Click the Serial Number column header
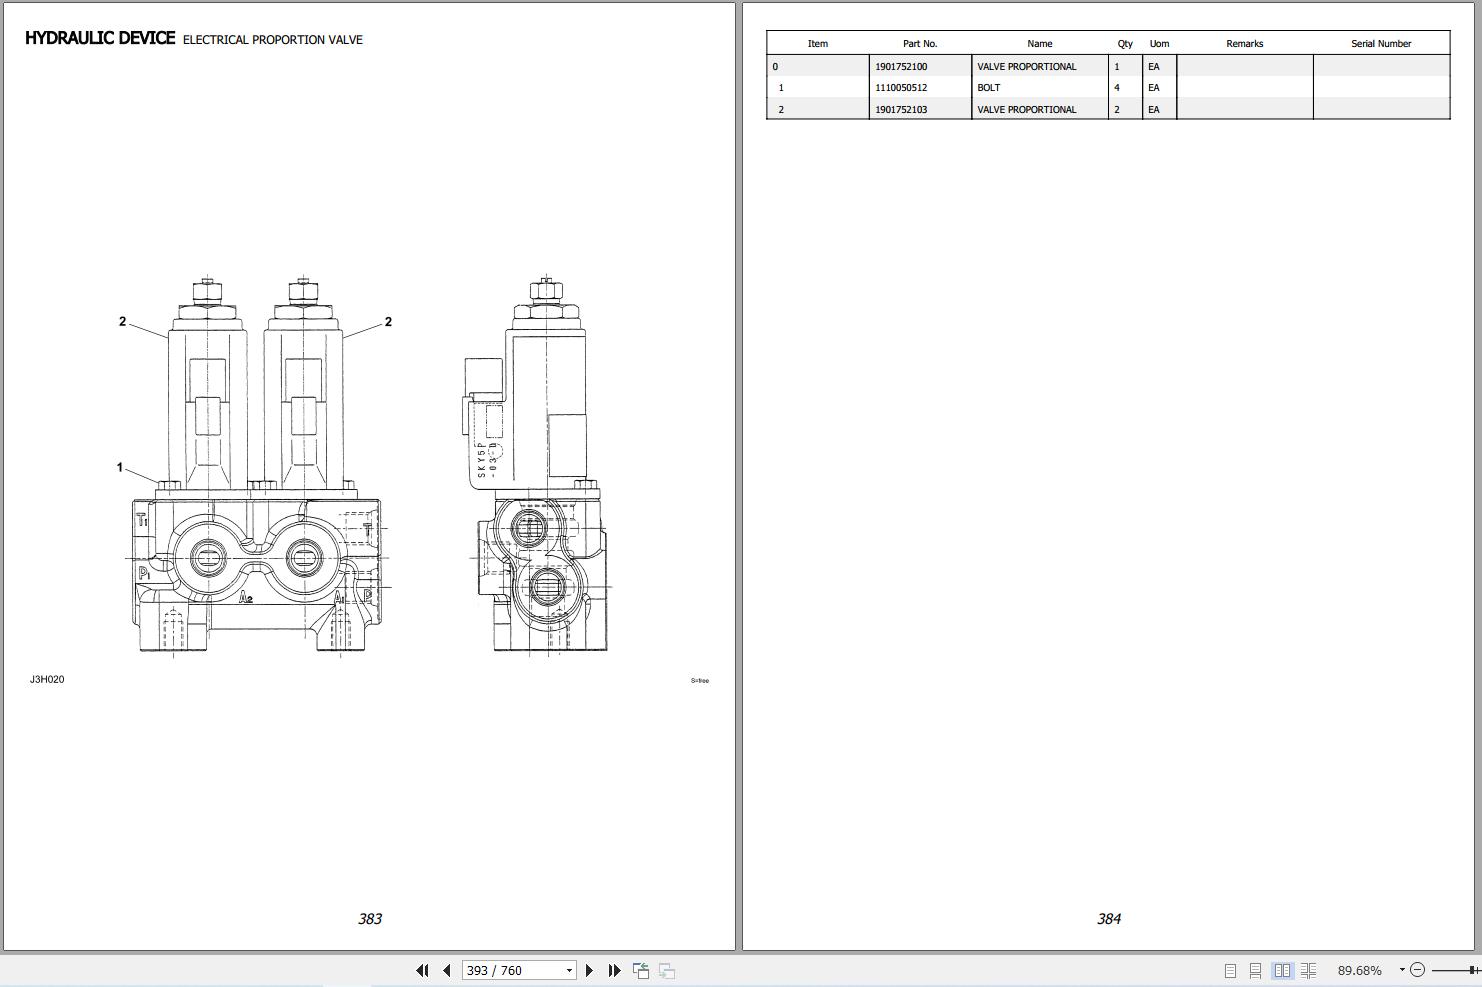 [x=1381, y=44]
